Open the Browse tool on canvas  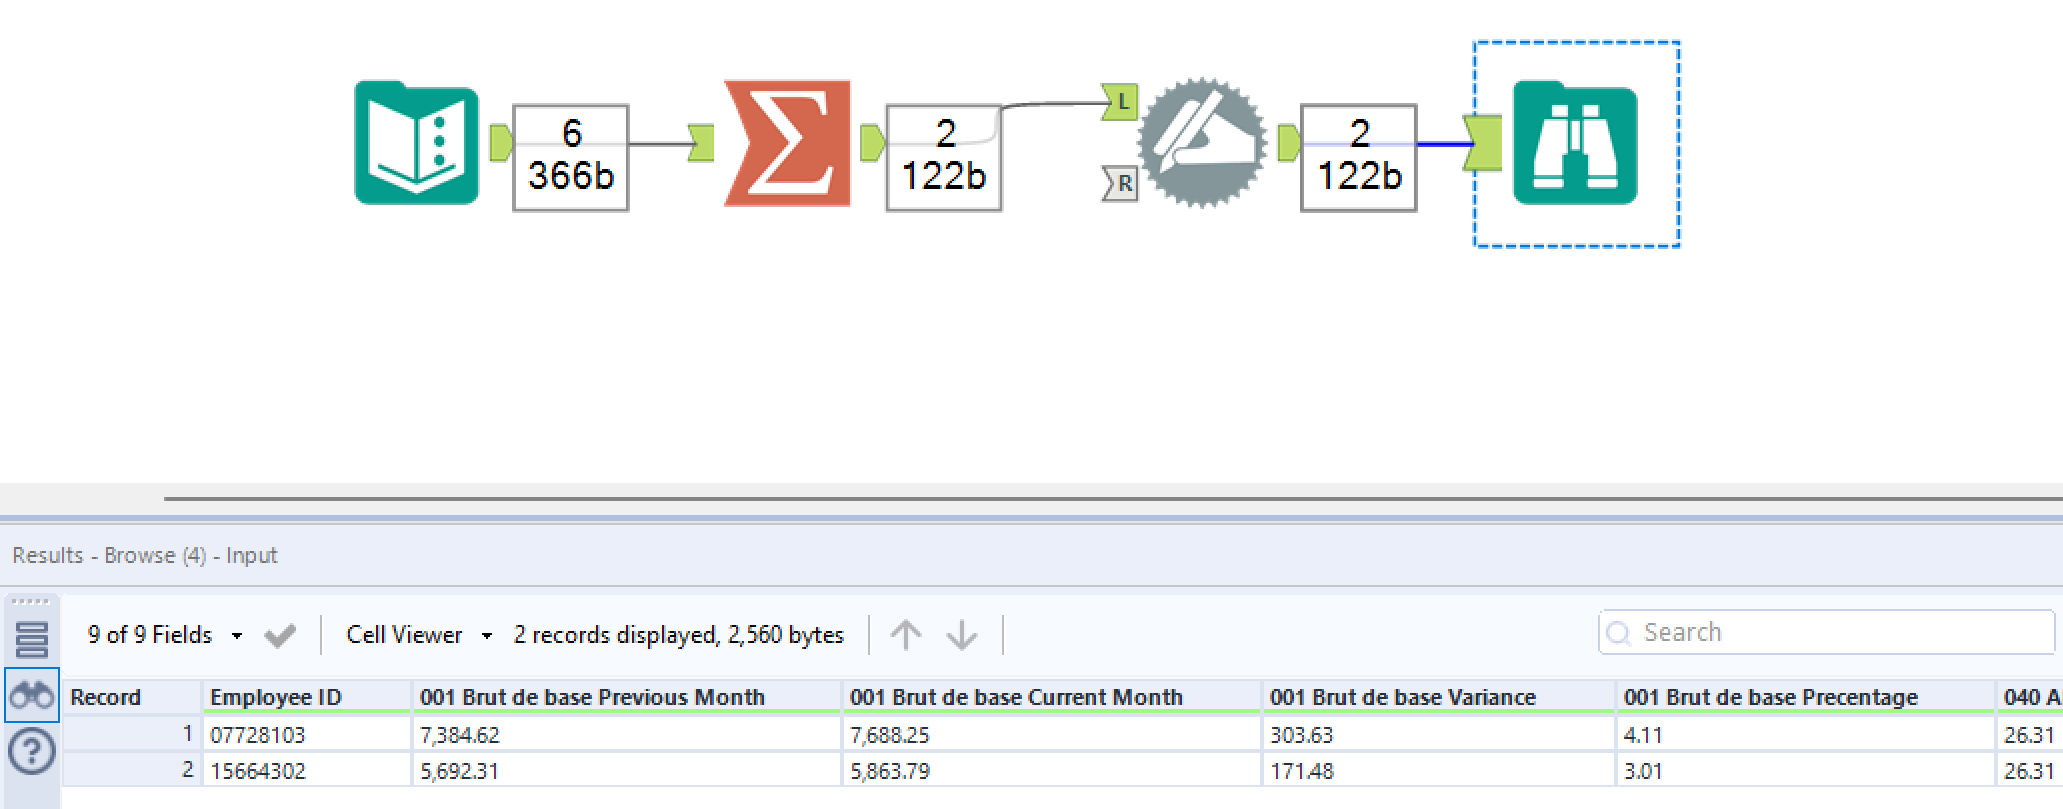[x=1575, y=143]
